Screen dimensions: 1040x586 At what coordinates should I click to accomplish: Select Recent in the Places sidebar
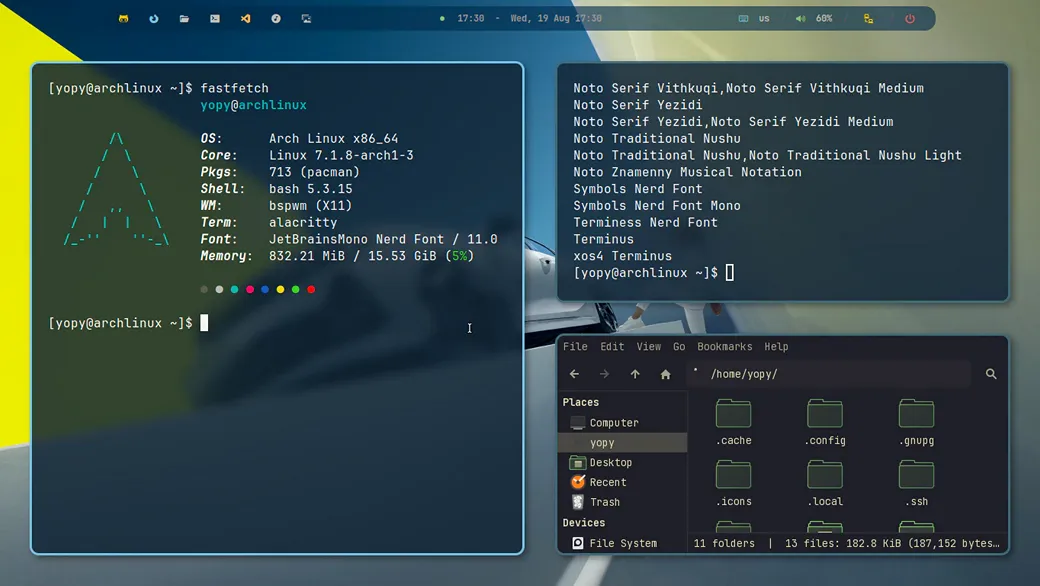(x=622, y=483)
